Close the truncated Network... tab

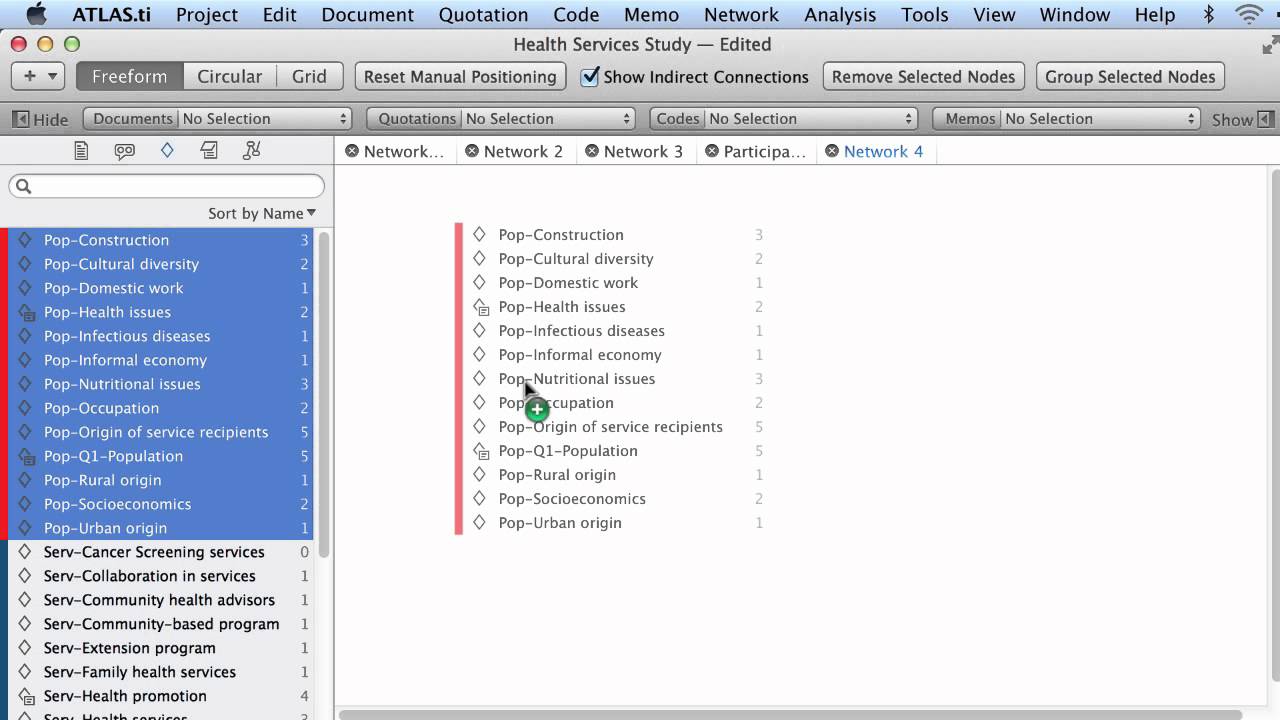point(352,151)
